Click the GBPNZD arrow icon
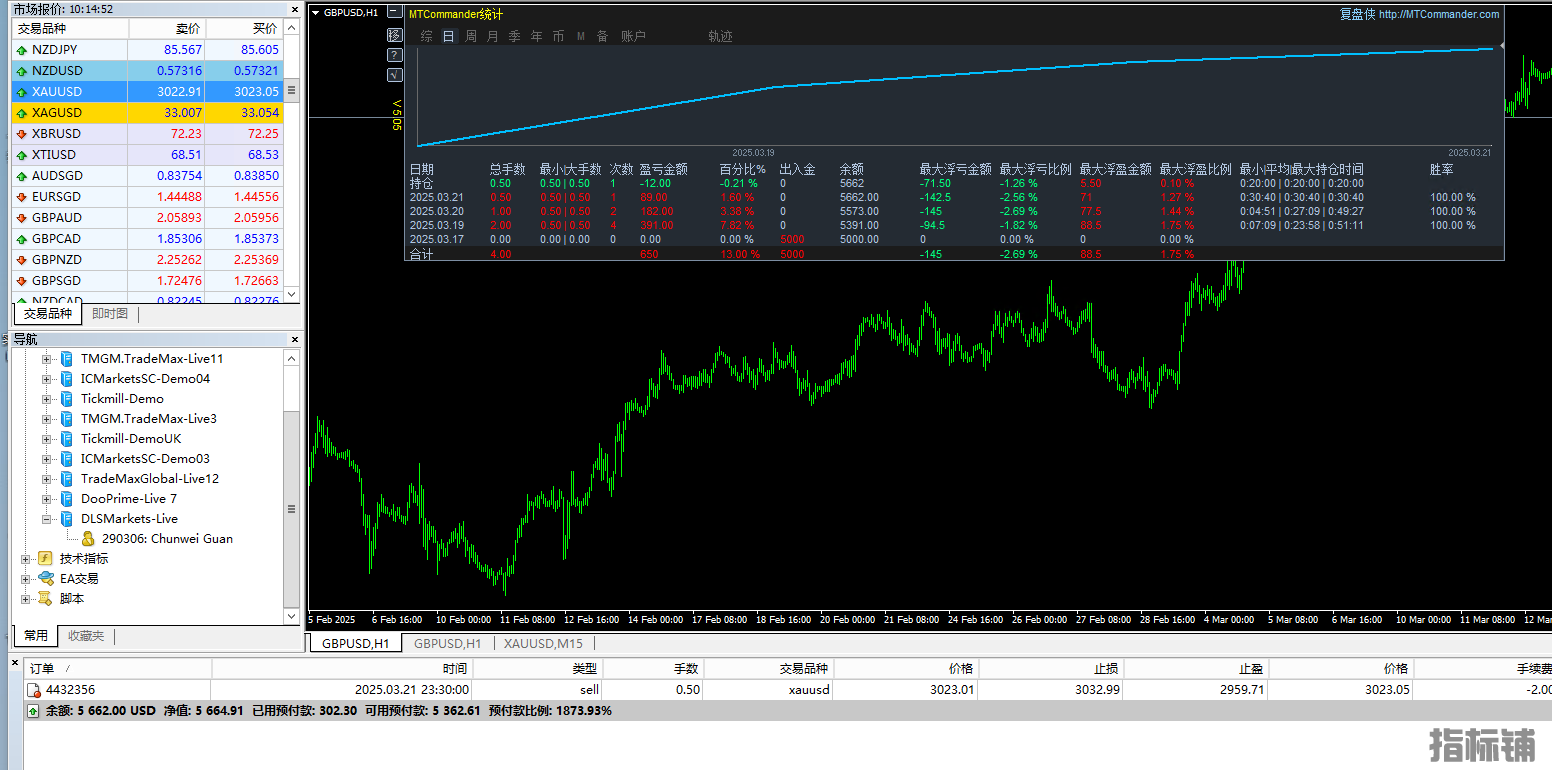The image size is (1552, 770). [x=22, y=260]
